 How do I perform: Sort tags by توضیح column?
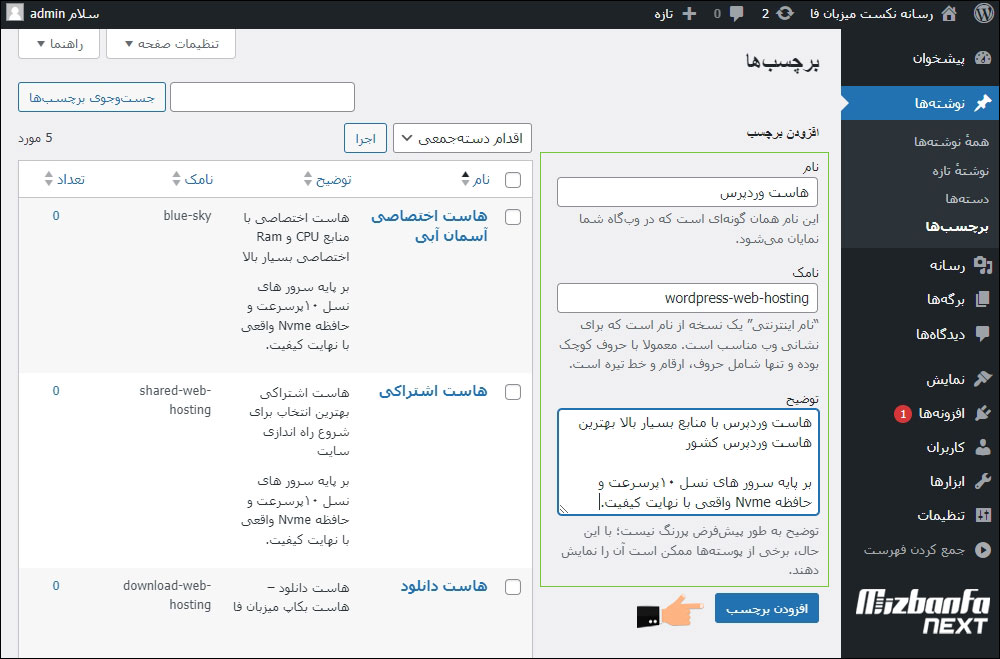[x=328, y=179]
